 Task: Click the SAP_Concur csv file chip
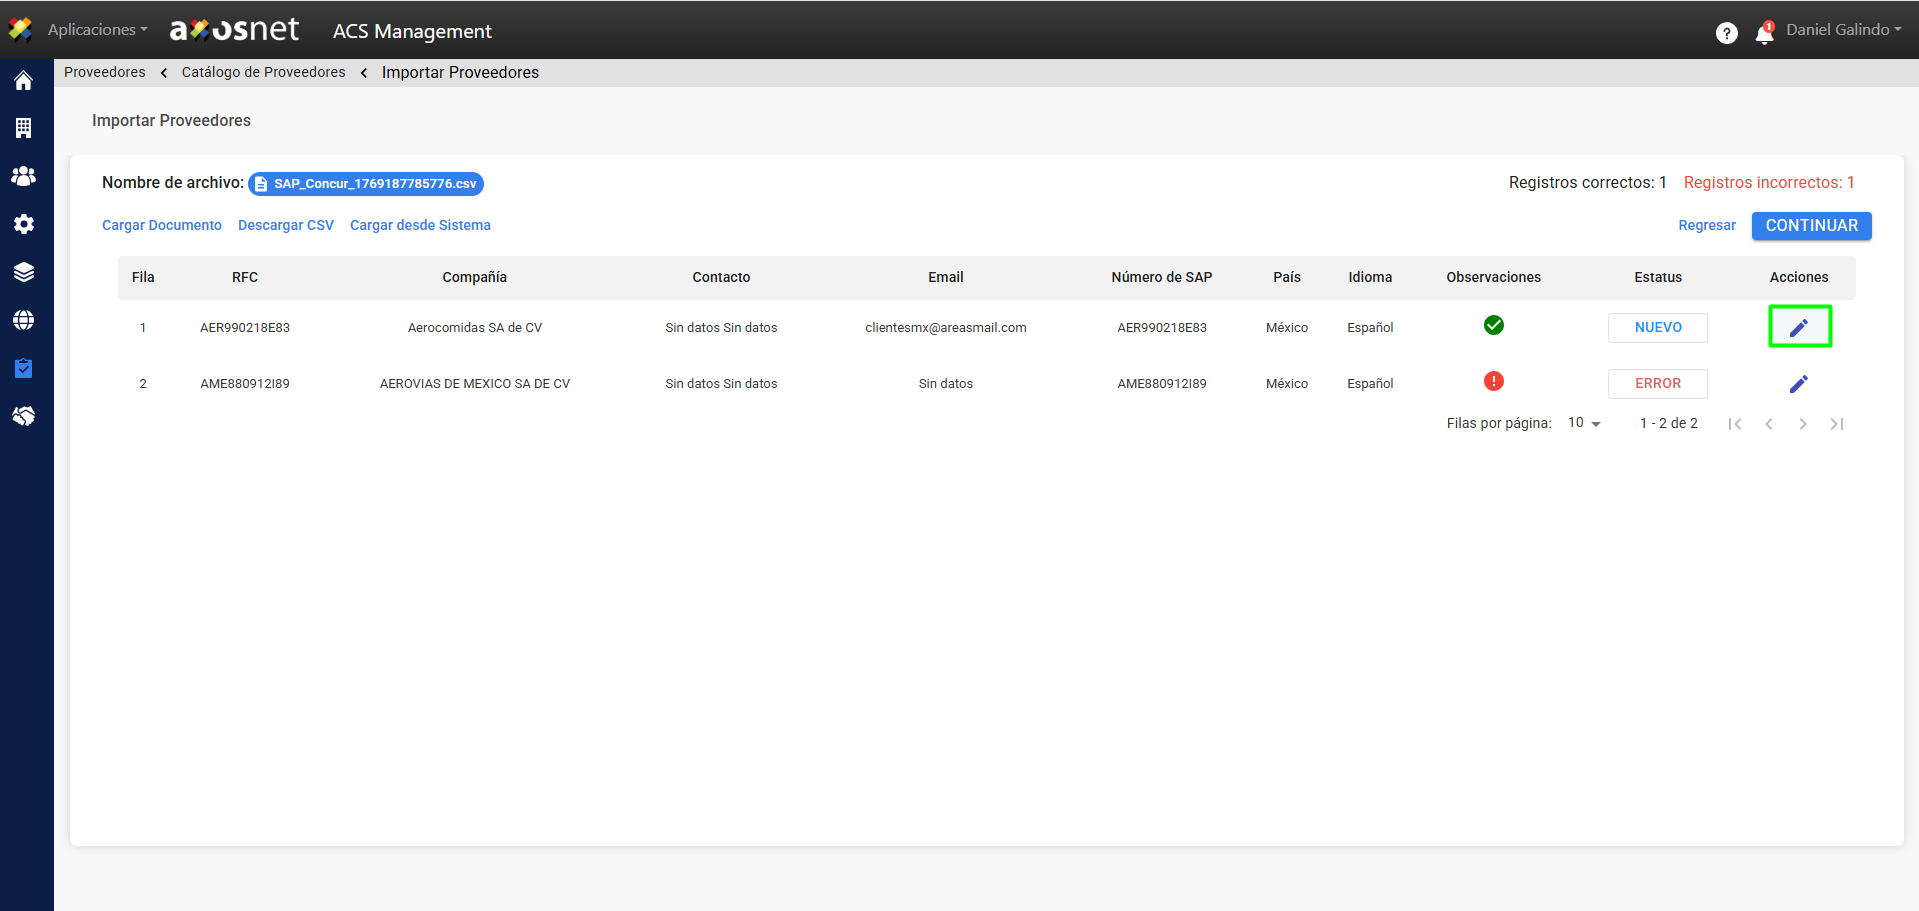pos(366,184)
